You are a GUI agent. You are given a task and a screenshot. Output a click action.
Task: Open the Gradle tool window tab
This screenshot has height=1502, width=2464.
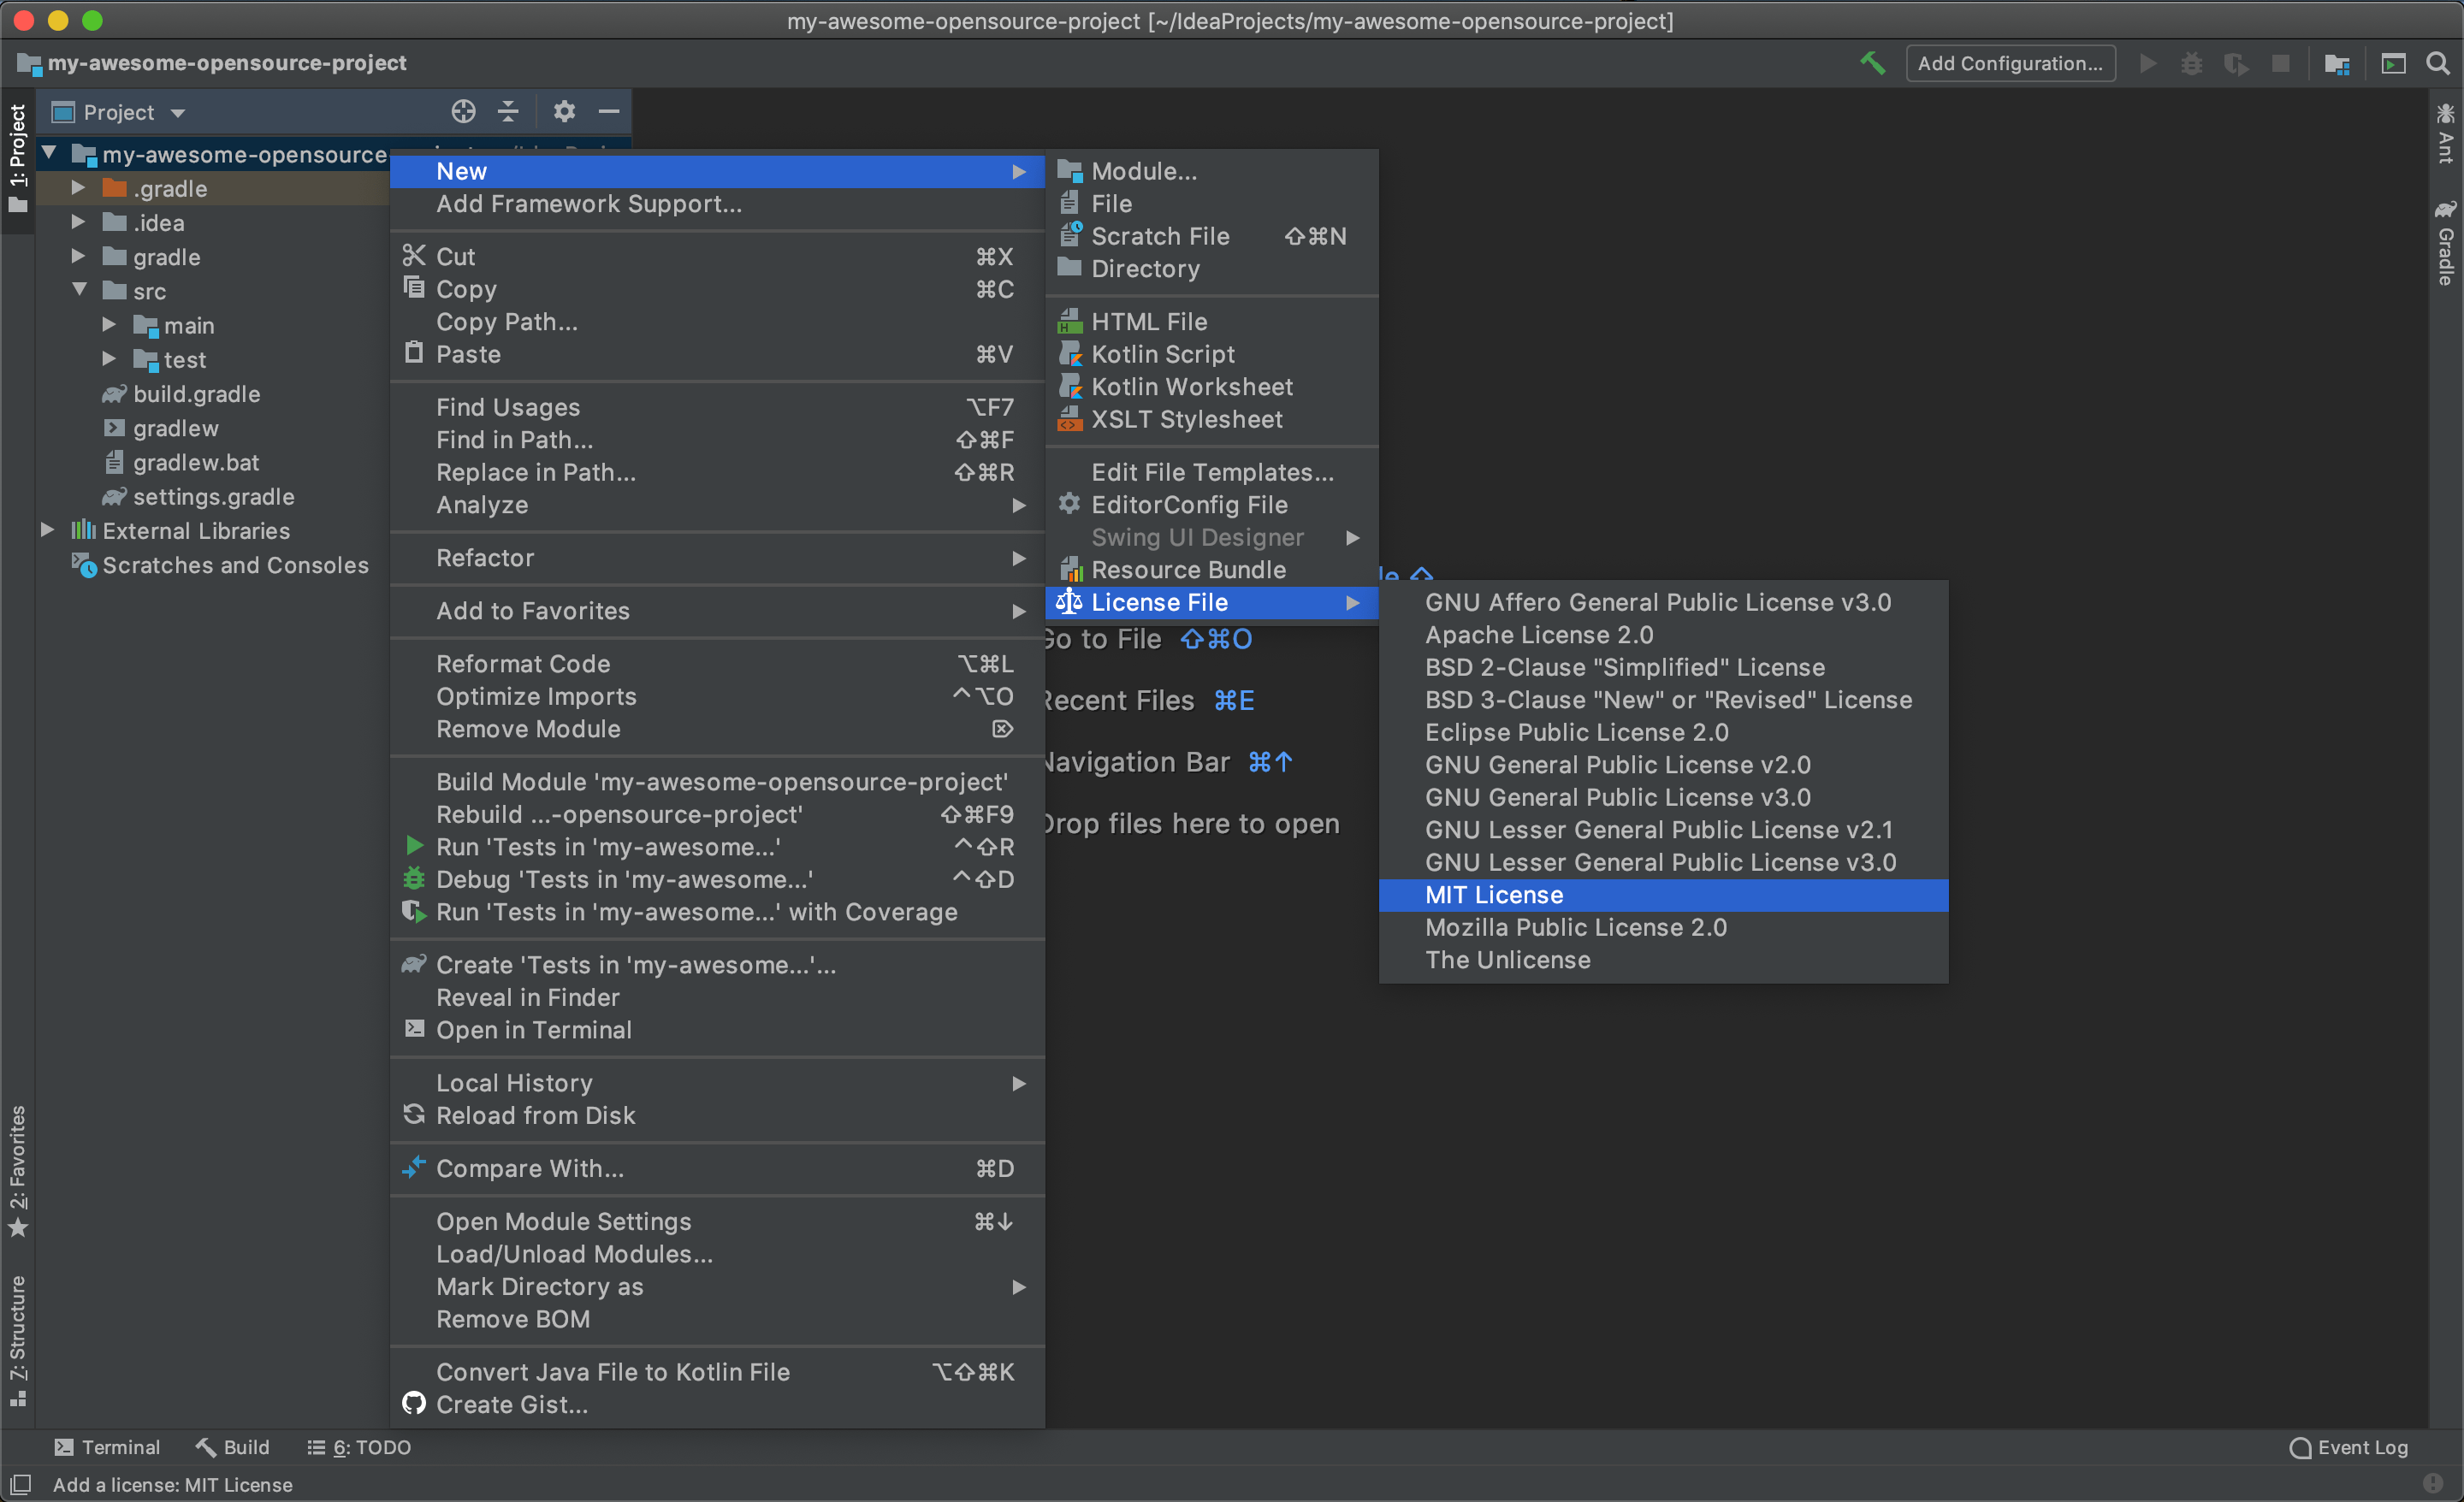[2447, 240]
